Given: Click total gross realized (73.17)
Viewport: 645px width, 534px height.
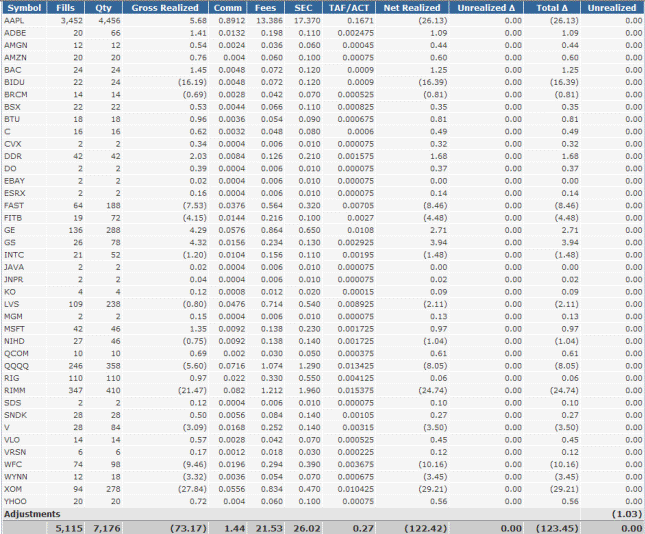Looking at the screenshot, I should (189, 528).
